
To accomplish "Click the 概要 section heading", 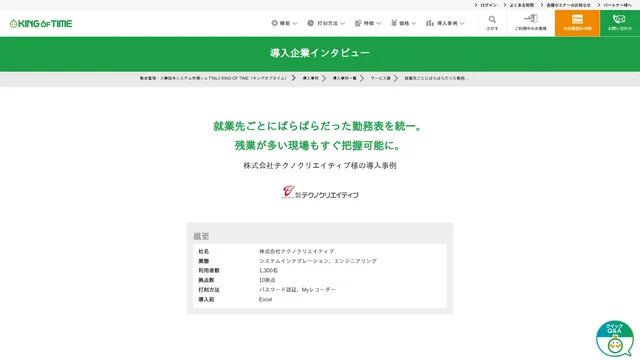I will point(201,236).
